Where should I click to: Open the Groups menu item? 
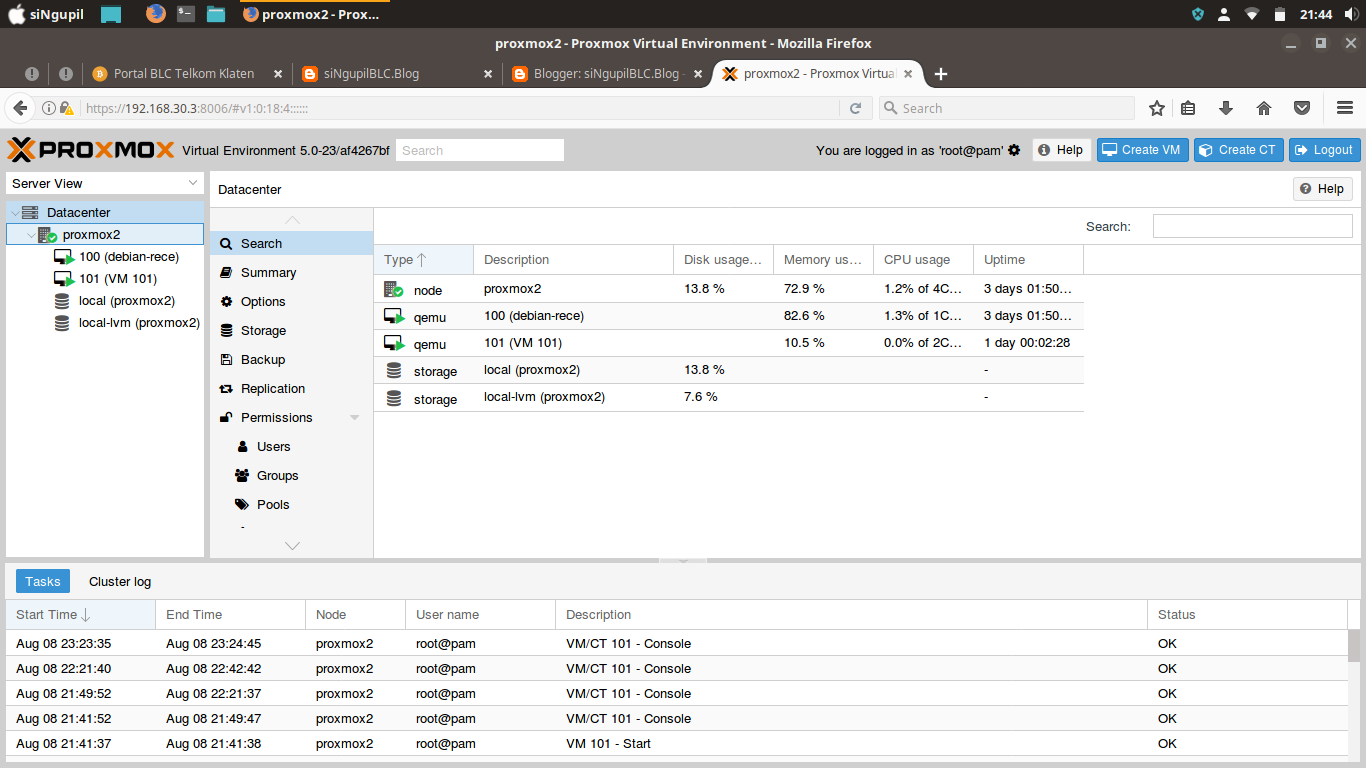tap(291, 475)
